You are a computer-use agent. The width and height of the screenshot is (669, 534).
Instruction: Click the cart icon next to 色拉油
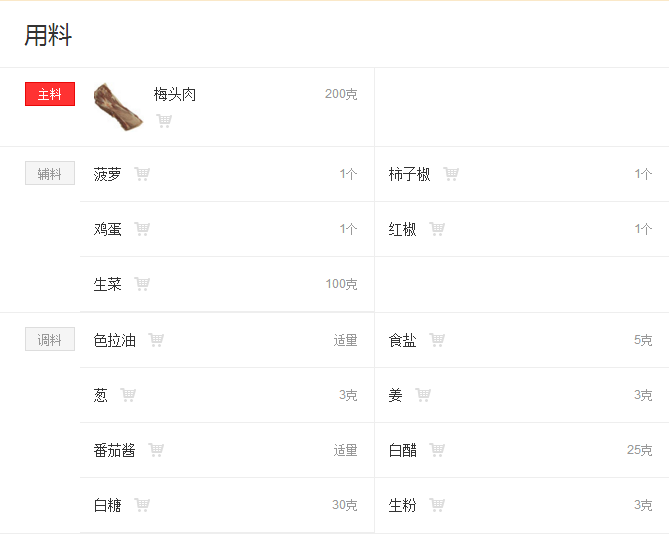point(156,340)
